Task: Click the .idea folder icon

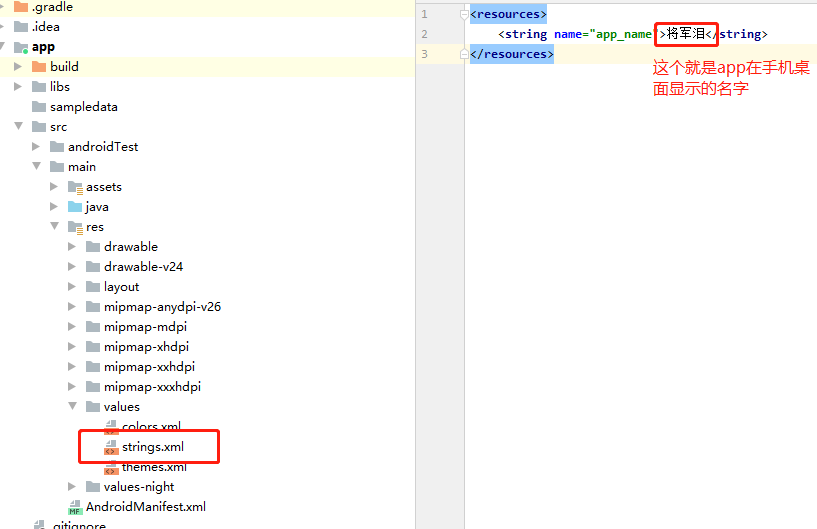Action: (x=21, y=27)
